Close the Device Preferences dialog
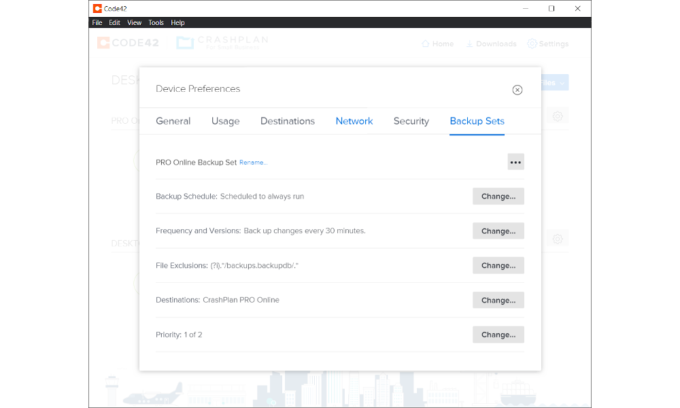The image size is (680, 408). (x=517, y=90)
